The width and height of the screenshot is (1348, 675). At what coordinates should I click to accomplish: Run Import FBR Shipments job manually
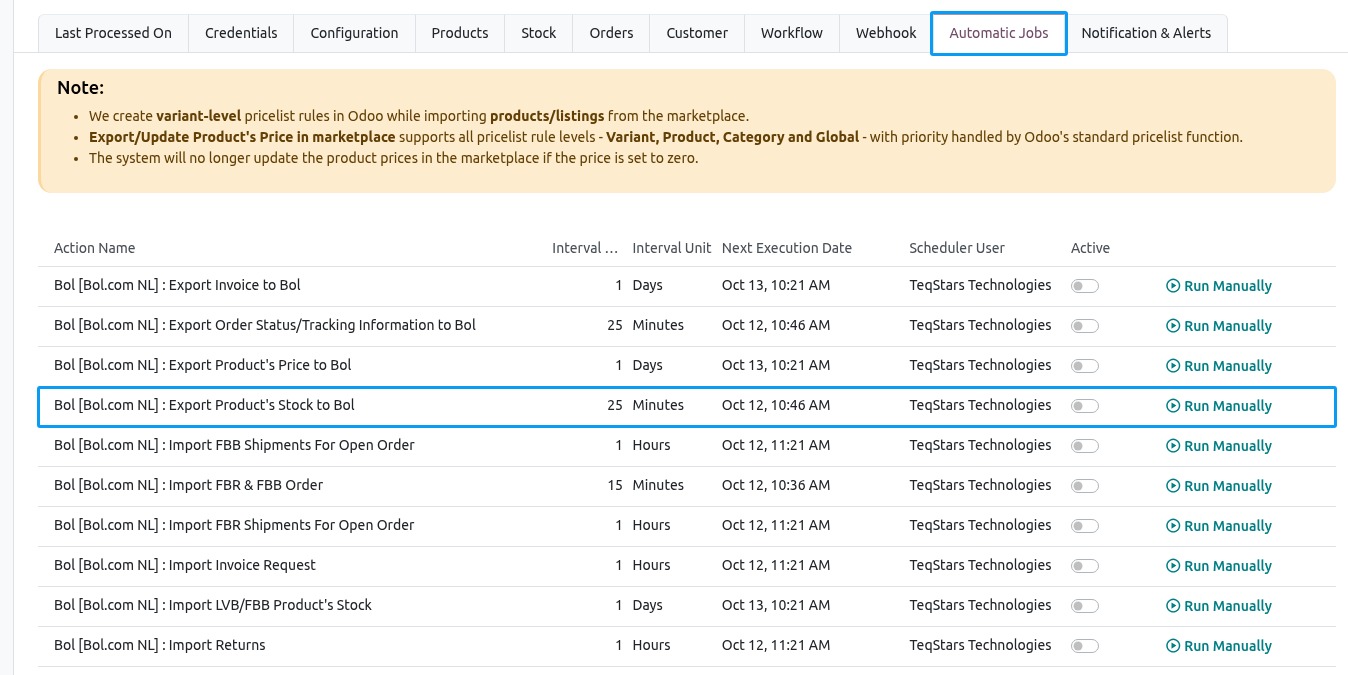1219,526
